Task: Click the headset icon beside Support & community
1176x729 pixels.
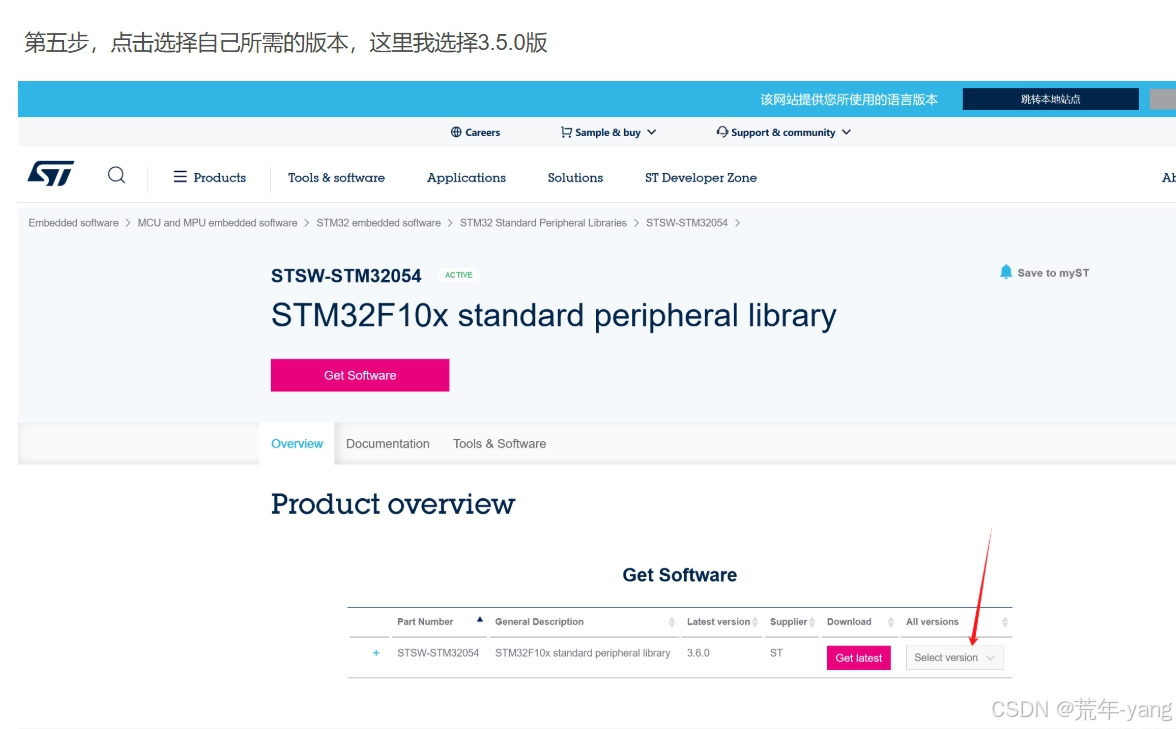Action: 722,132
